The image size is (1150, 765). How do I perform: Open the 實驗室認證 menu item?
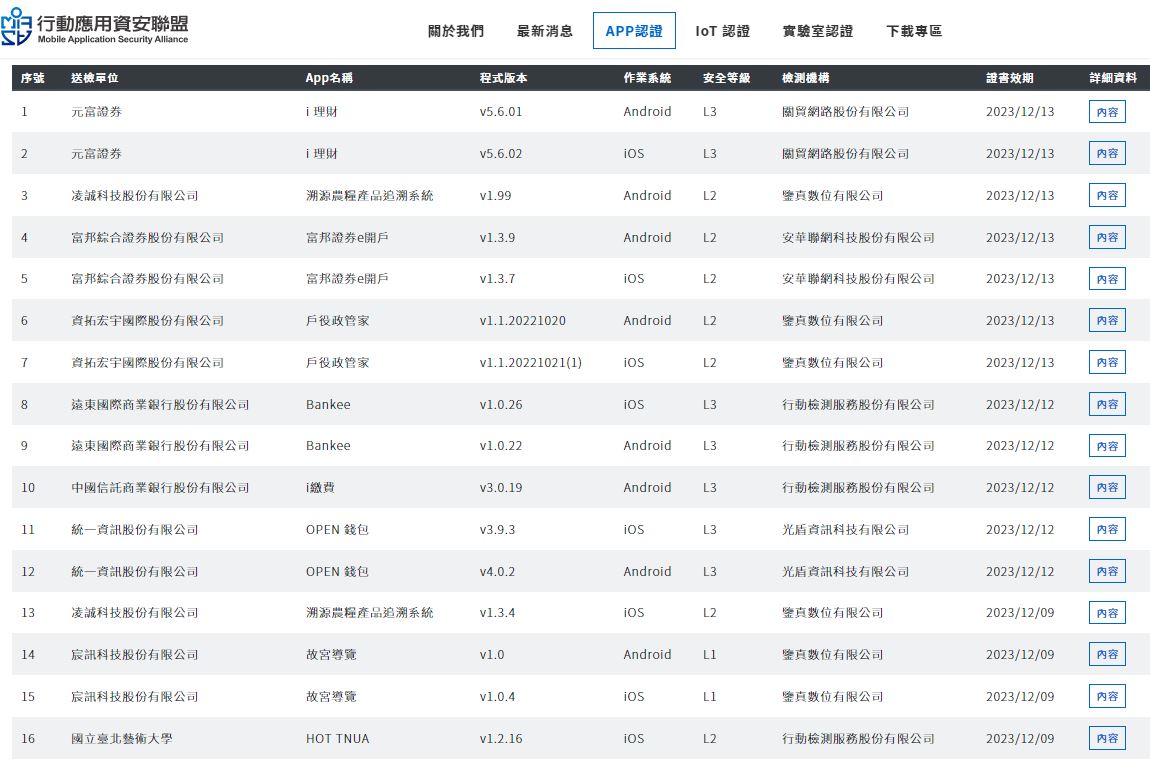tap(818, 31)
